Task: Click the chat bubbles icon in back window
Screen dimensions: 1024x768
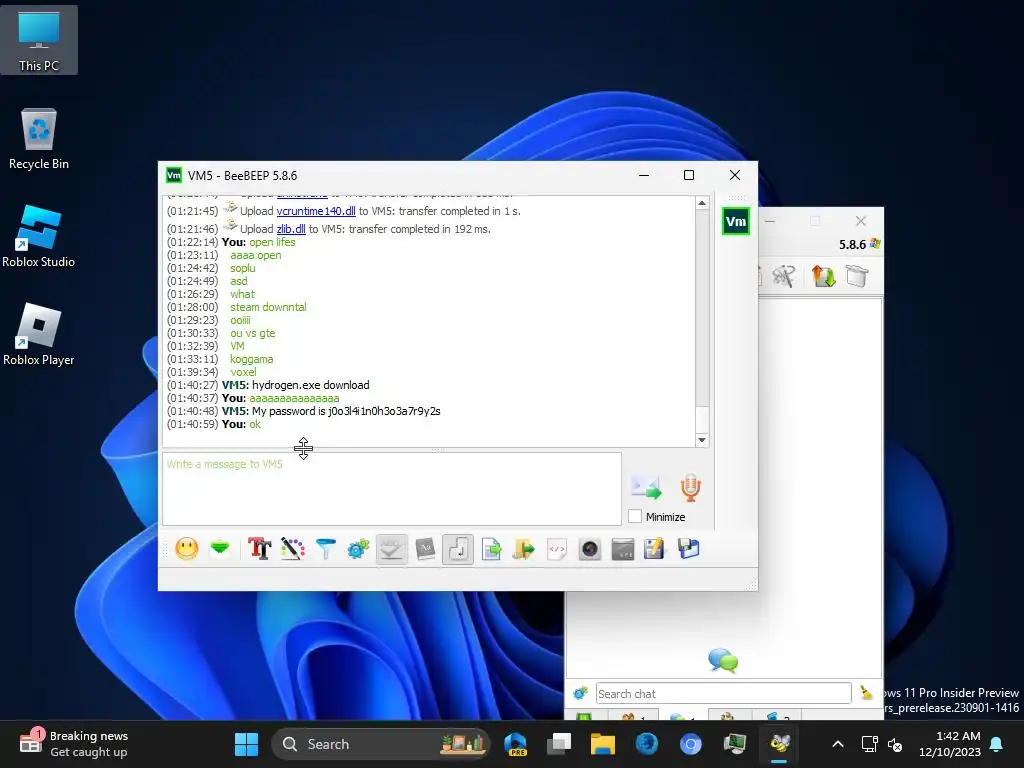Action: 723,660
